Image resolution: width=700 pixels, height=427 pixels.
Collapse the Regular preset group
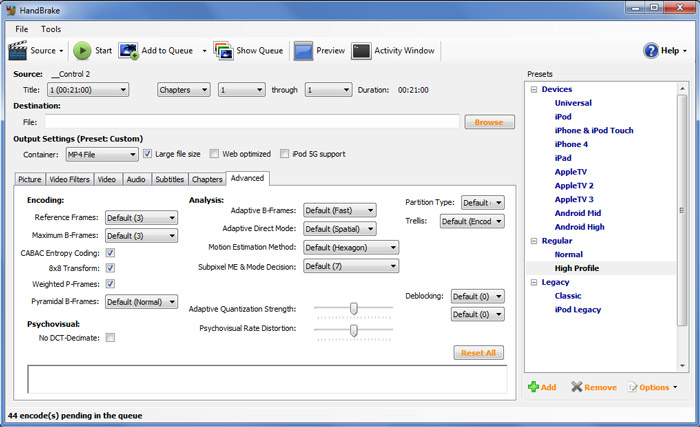pos(533,241)
